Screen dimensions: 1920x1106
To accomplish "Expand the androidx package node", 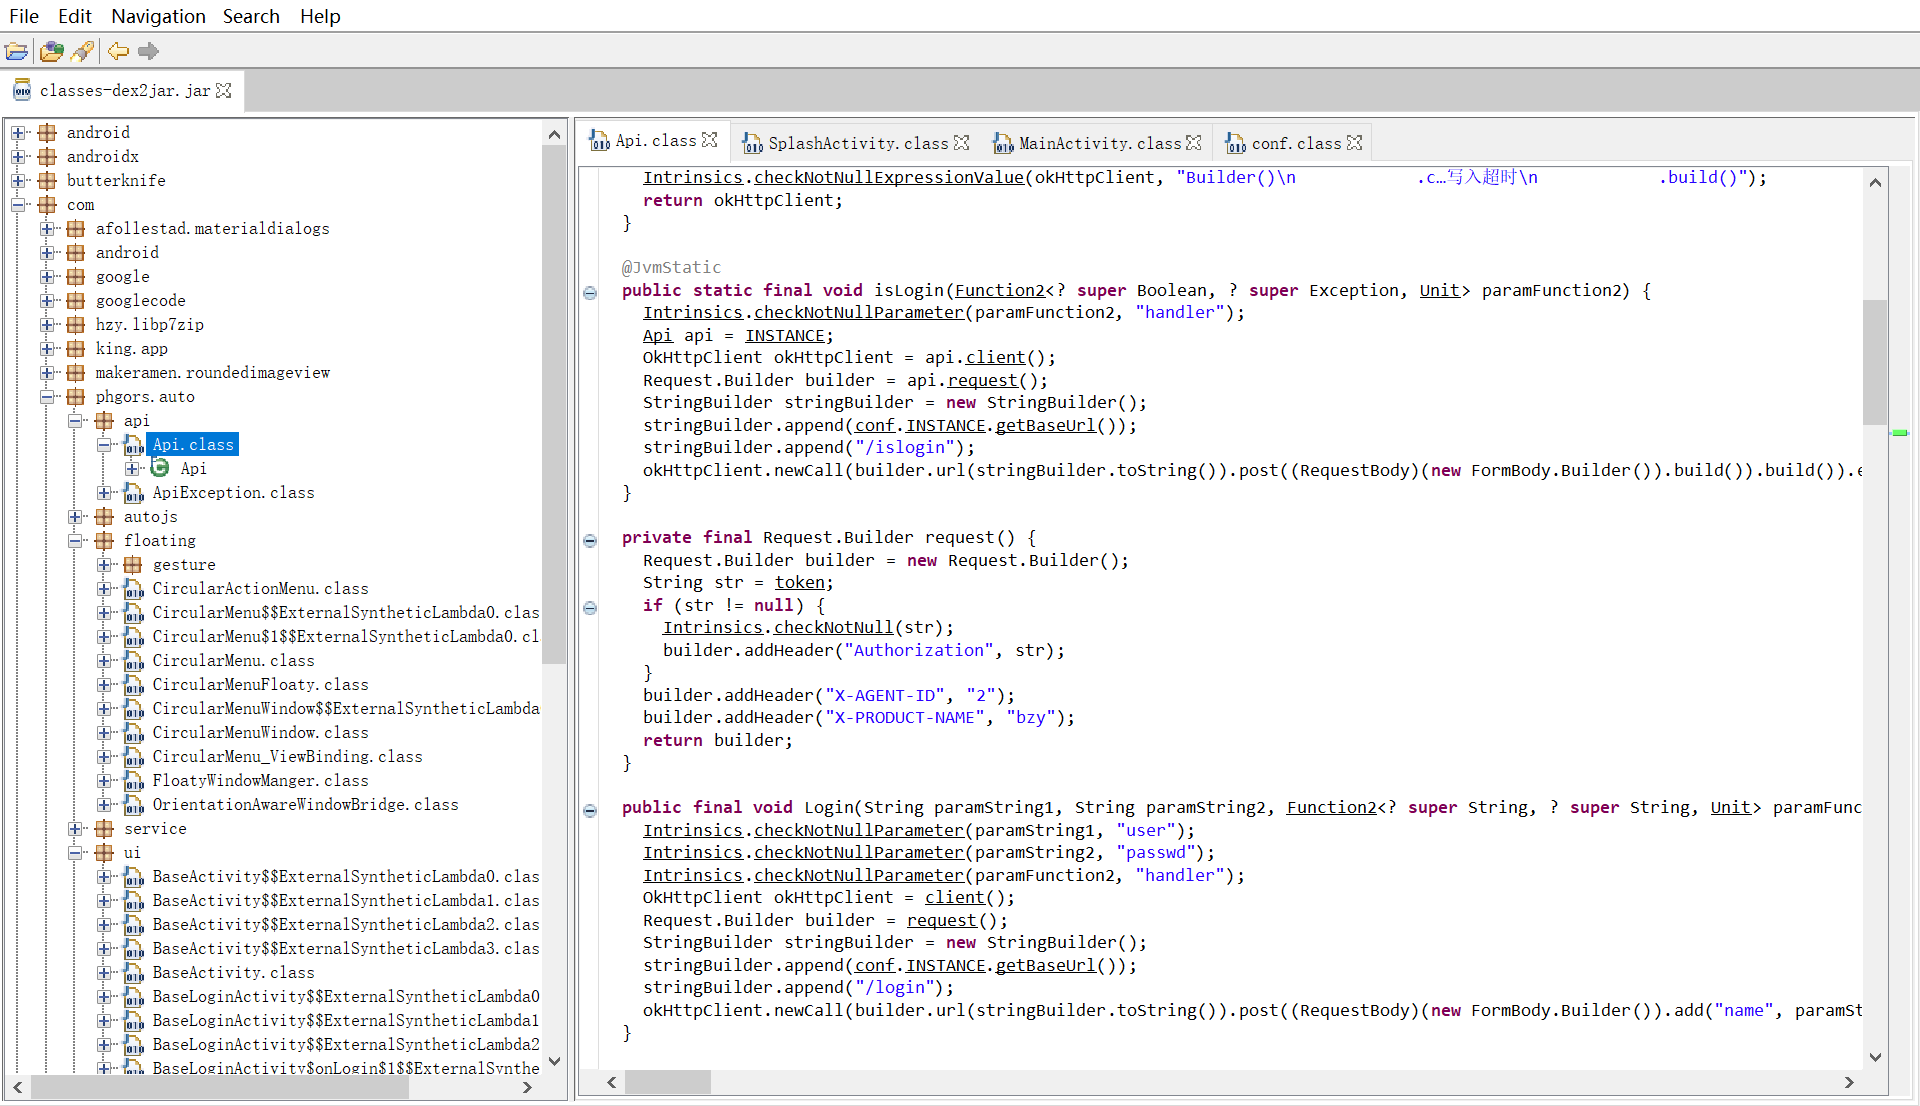I will 18,156.
